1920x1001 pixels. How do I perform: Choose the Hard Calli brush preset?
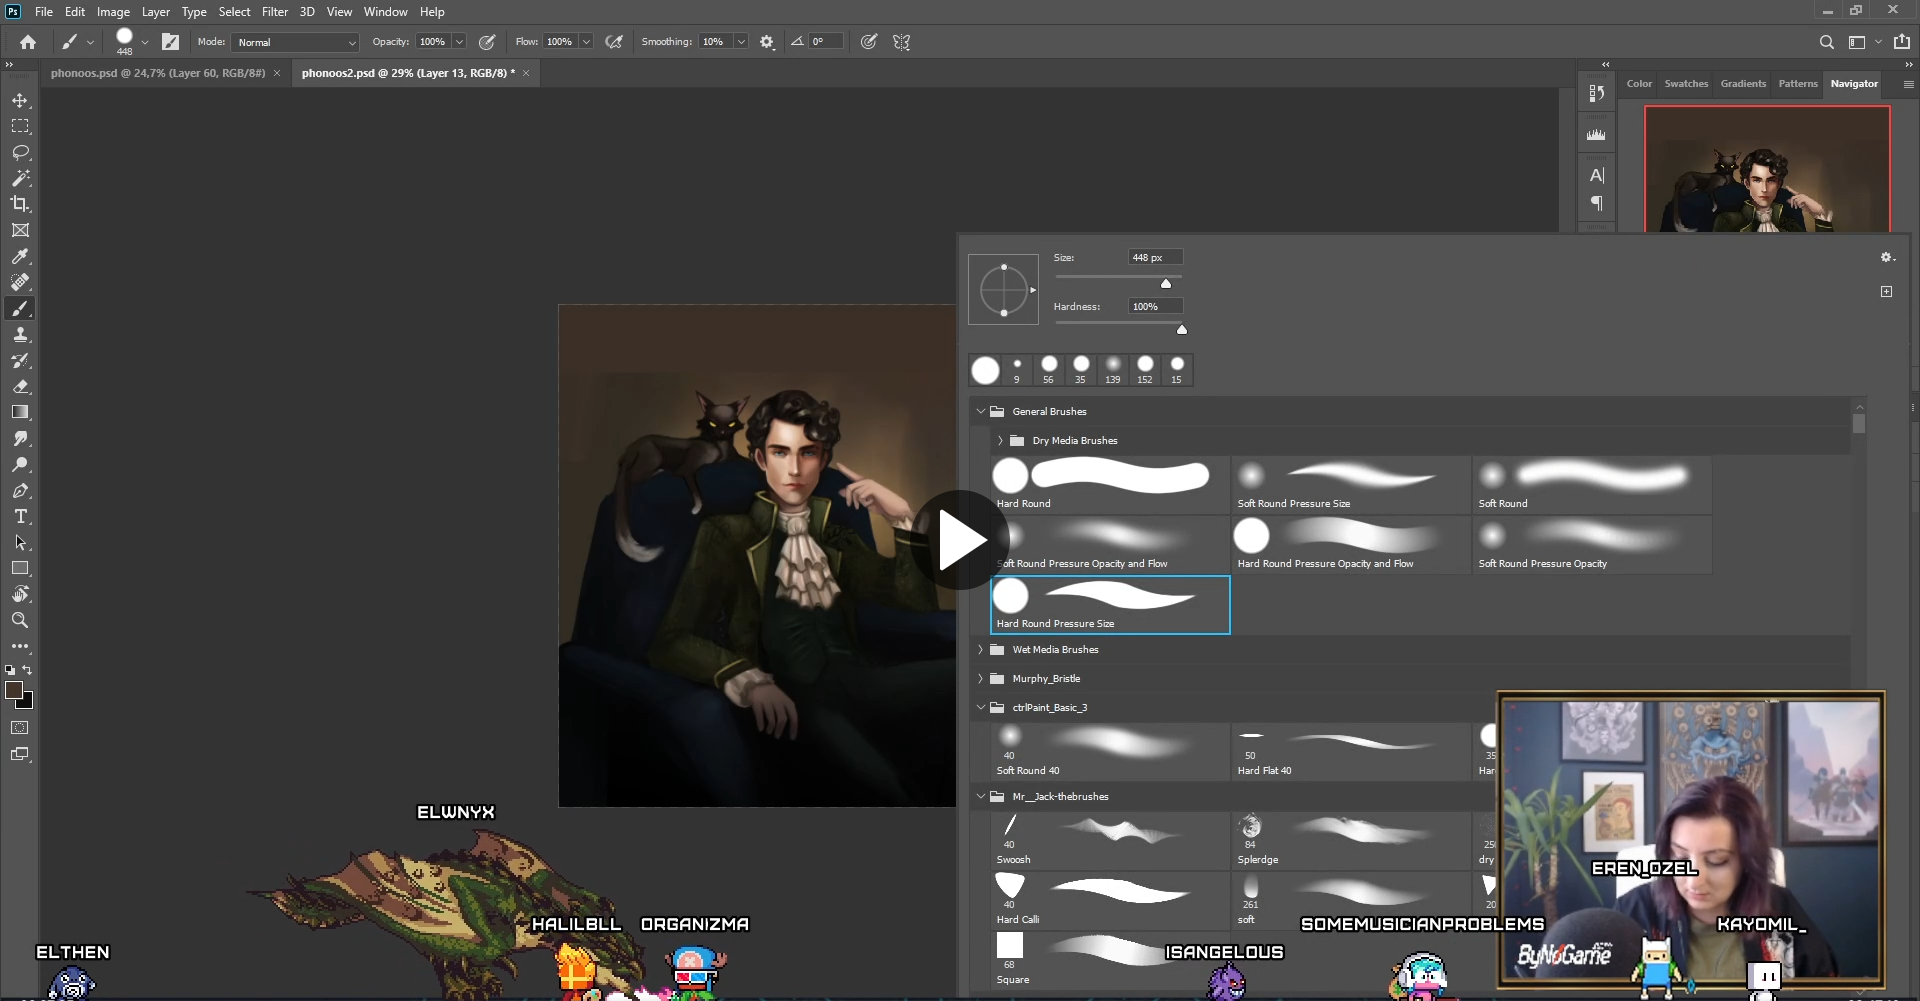click(1110, 900)
